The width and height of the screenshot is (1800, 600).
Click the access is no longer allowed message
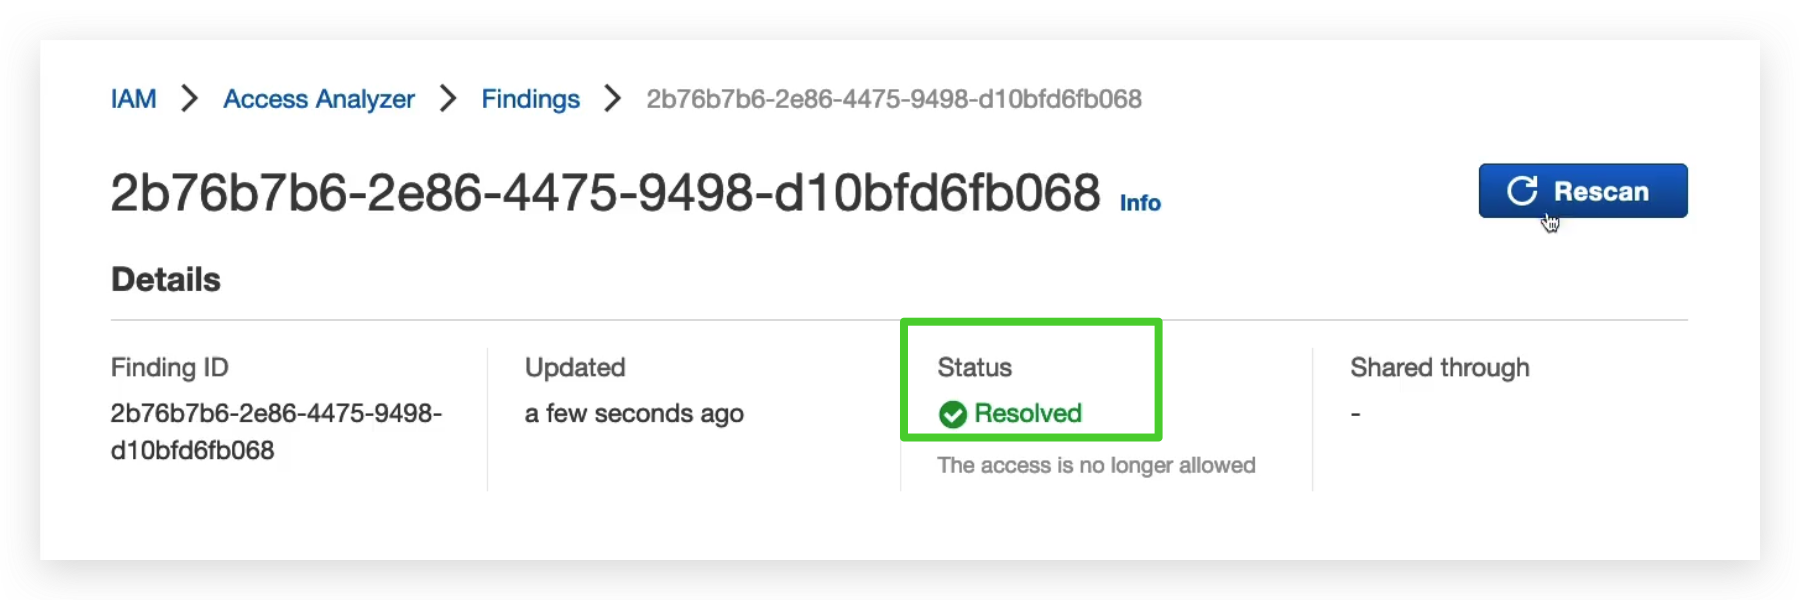pos(1096,464)
